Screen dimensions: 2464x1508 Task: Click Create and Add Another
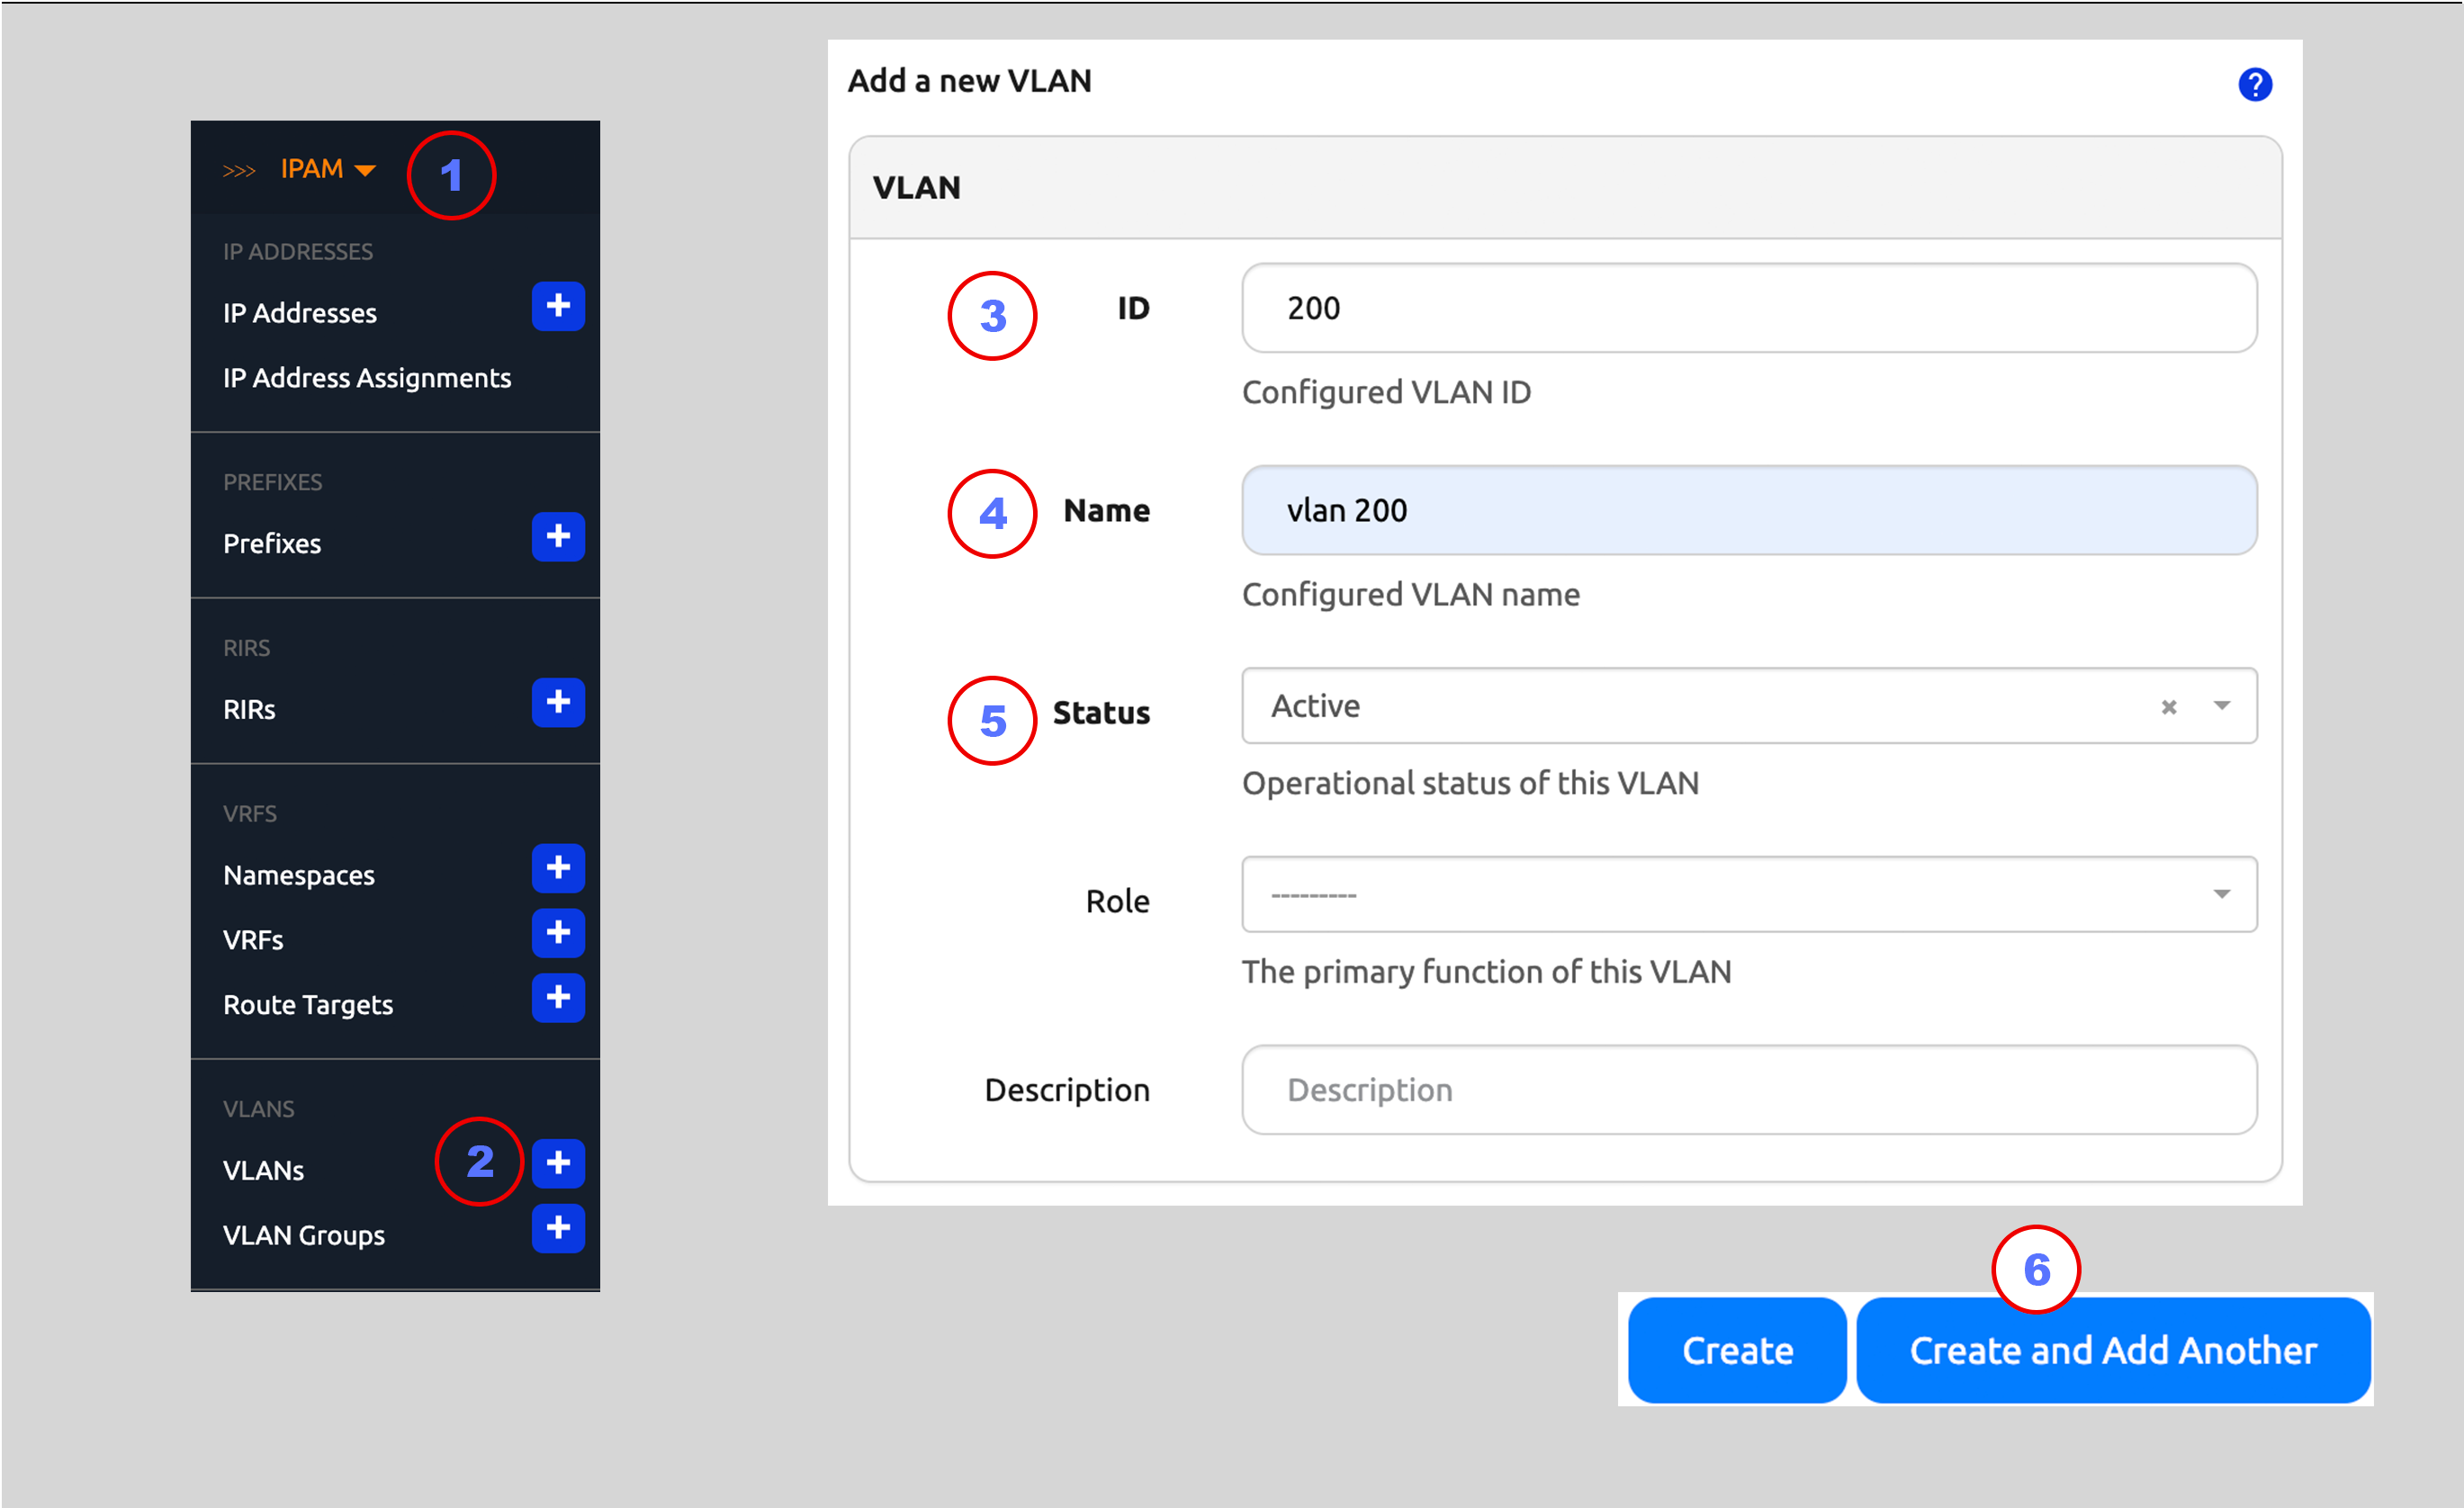pos(2114,1351)
